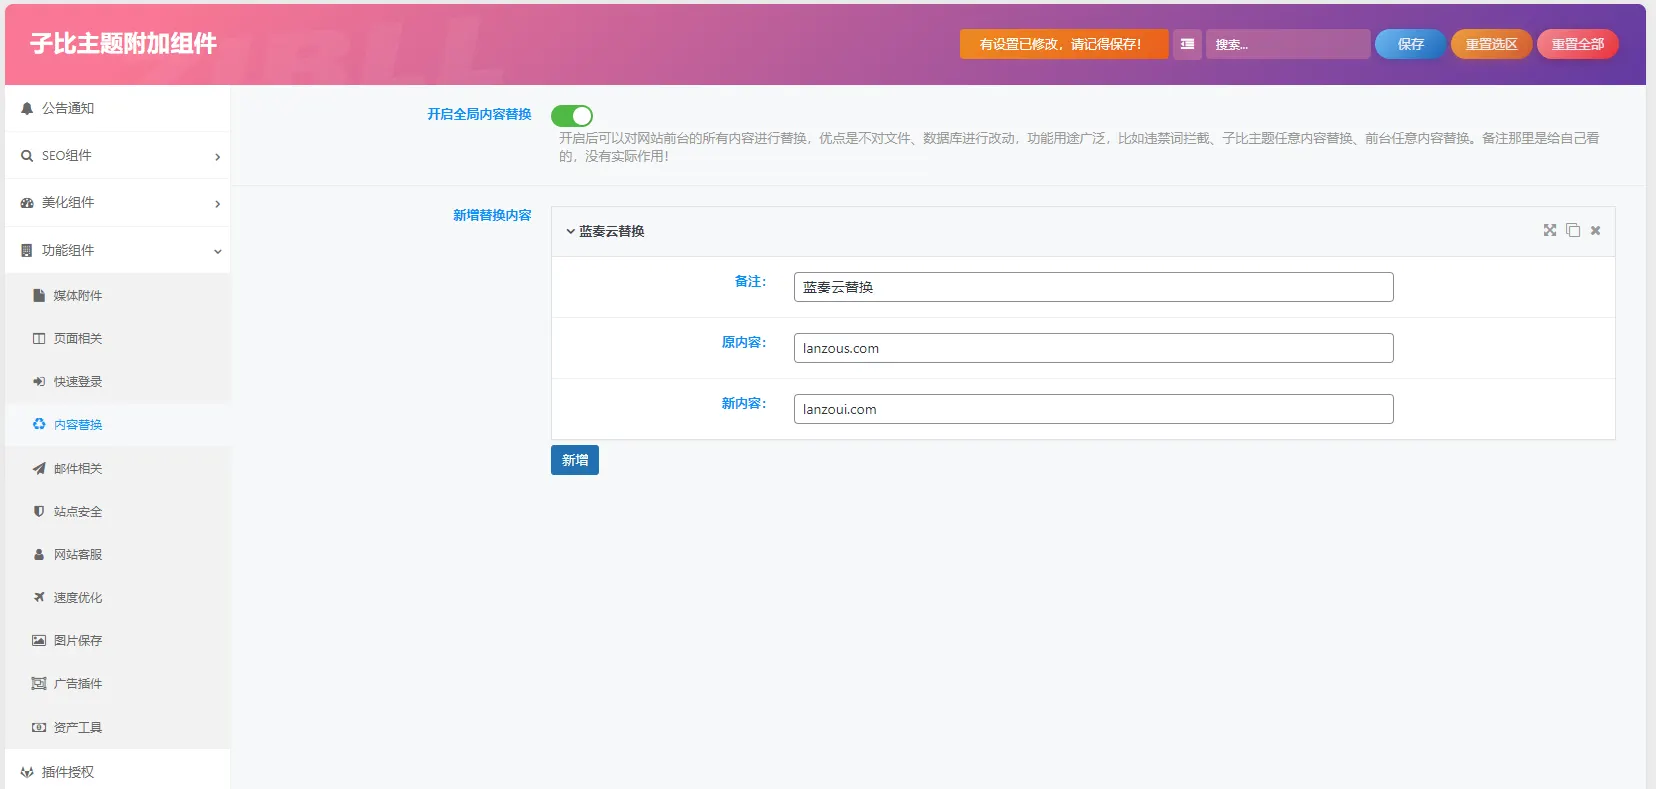Image resolution: width=1656 pixels, height=789 pixels.
Task: Click the plane icon beside 速度优化
Action: pos(39,597)
